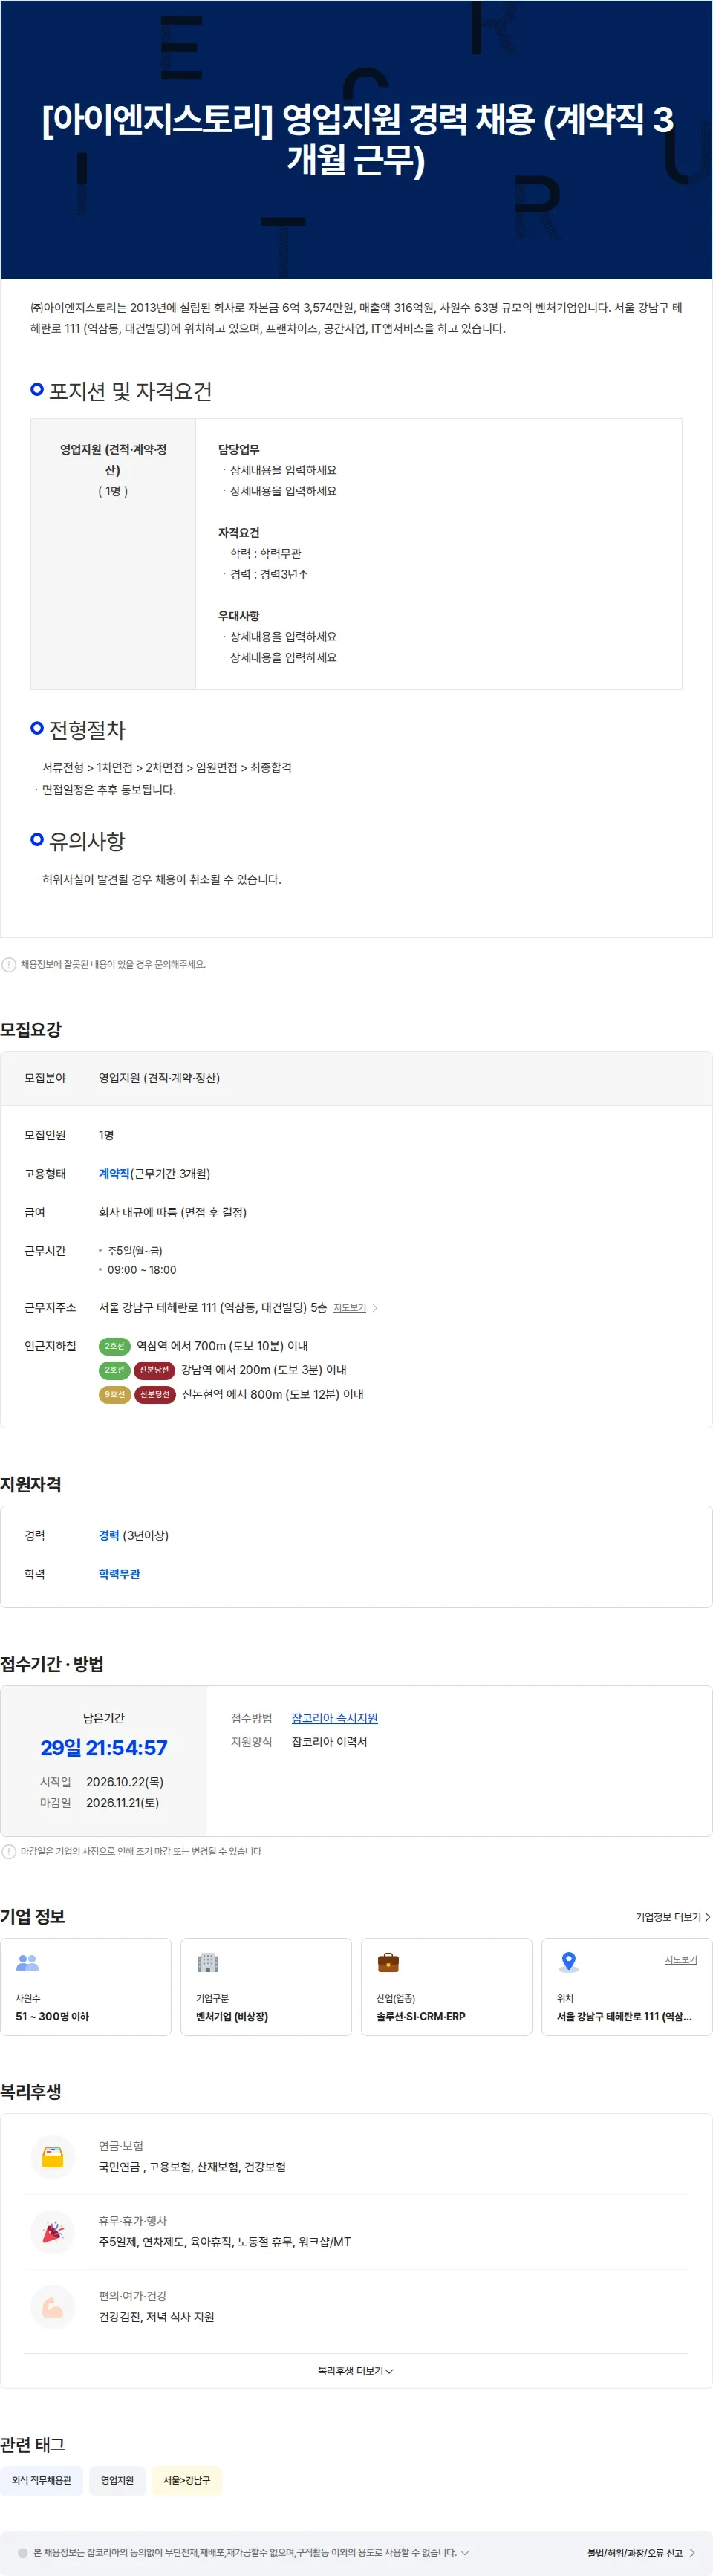Image resolution: width=713 pixels, height=2576 pixels.
Task: Click the 잡코리아 이력서 text
Action: coord(329,1742)
